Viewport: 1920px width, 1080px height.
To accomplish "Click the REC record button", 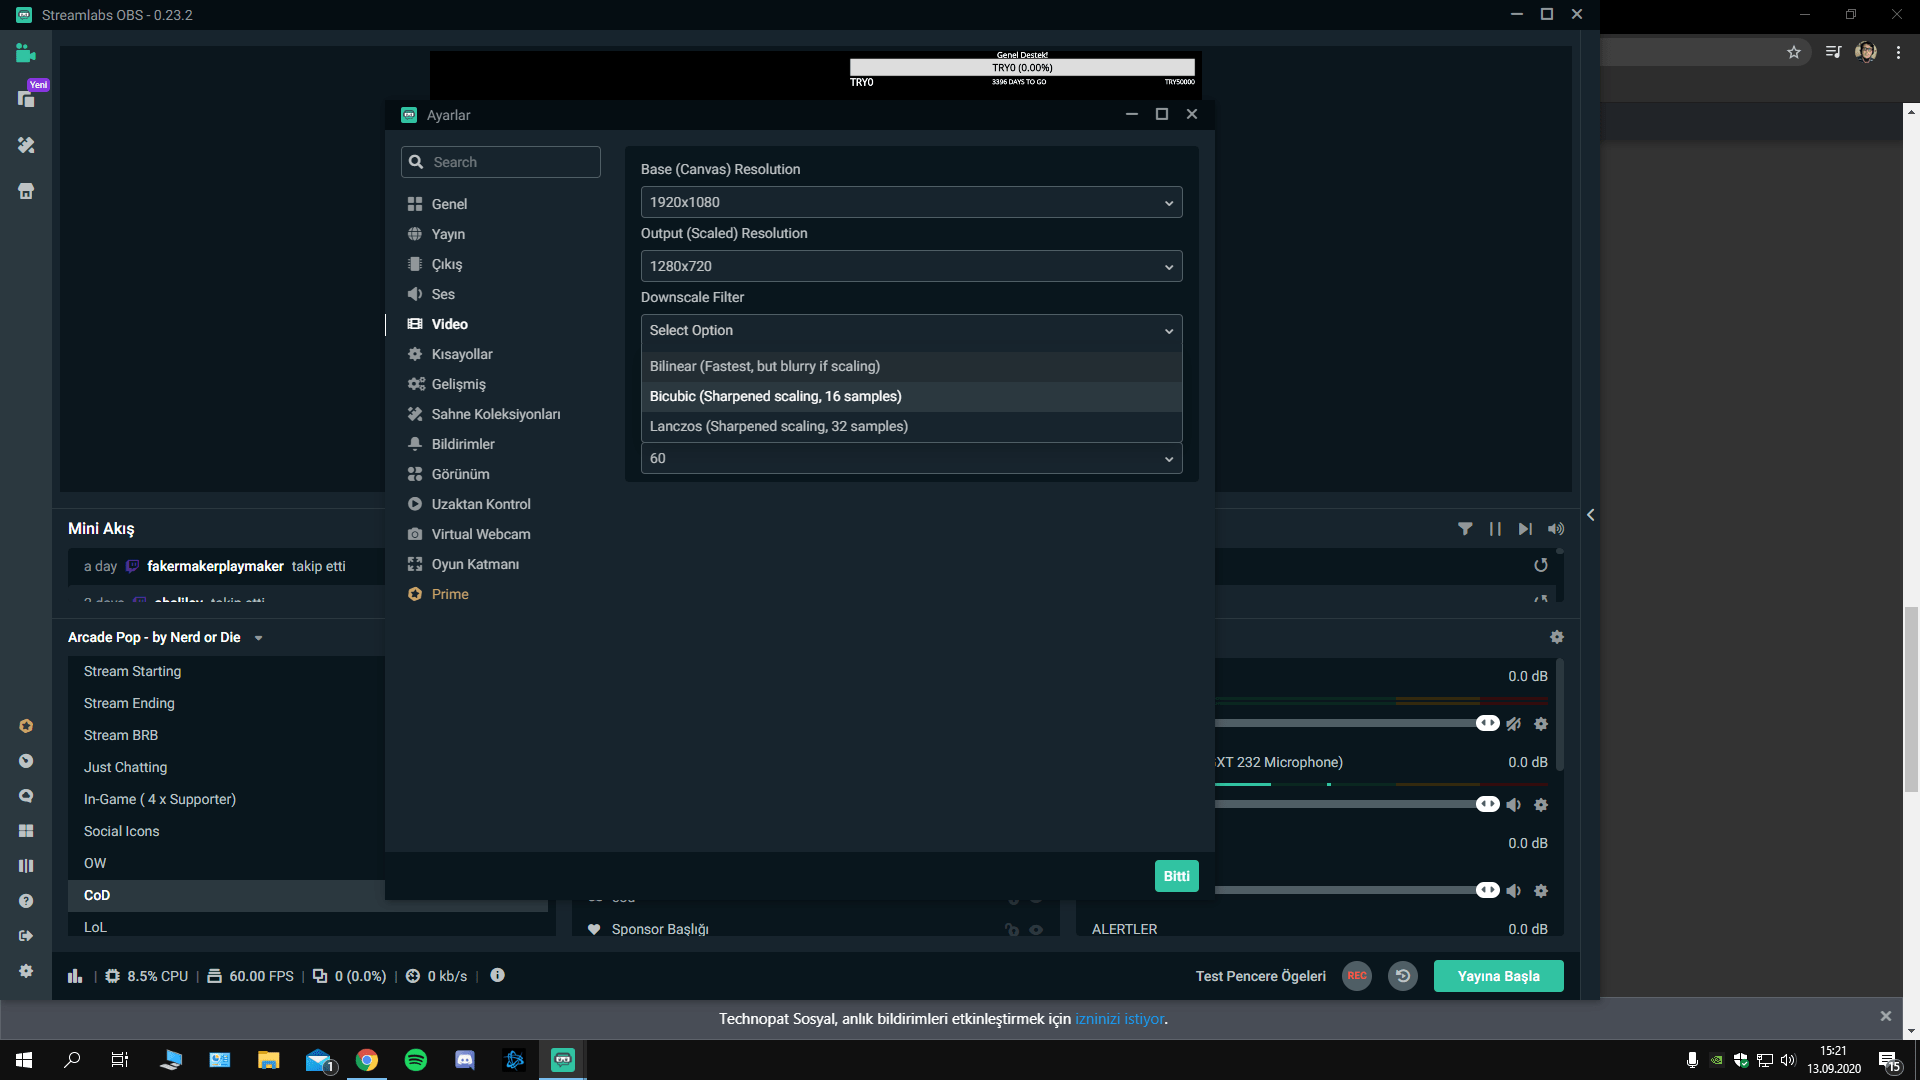I will coord(1356,976).
